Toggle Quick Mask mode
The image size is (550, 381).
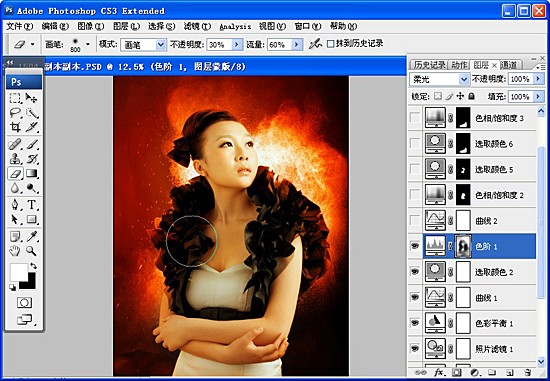coord(24,302)
